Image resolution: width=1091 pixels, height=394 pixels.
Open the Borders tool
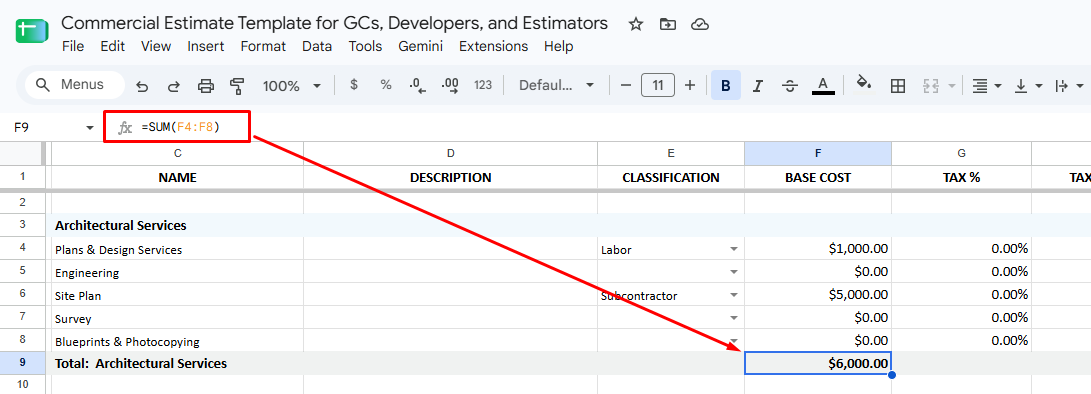point(898,86)
